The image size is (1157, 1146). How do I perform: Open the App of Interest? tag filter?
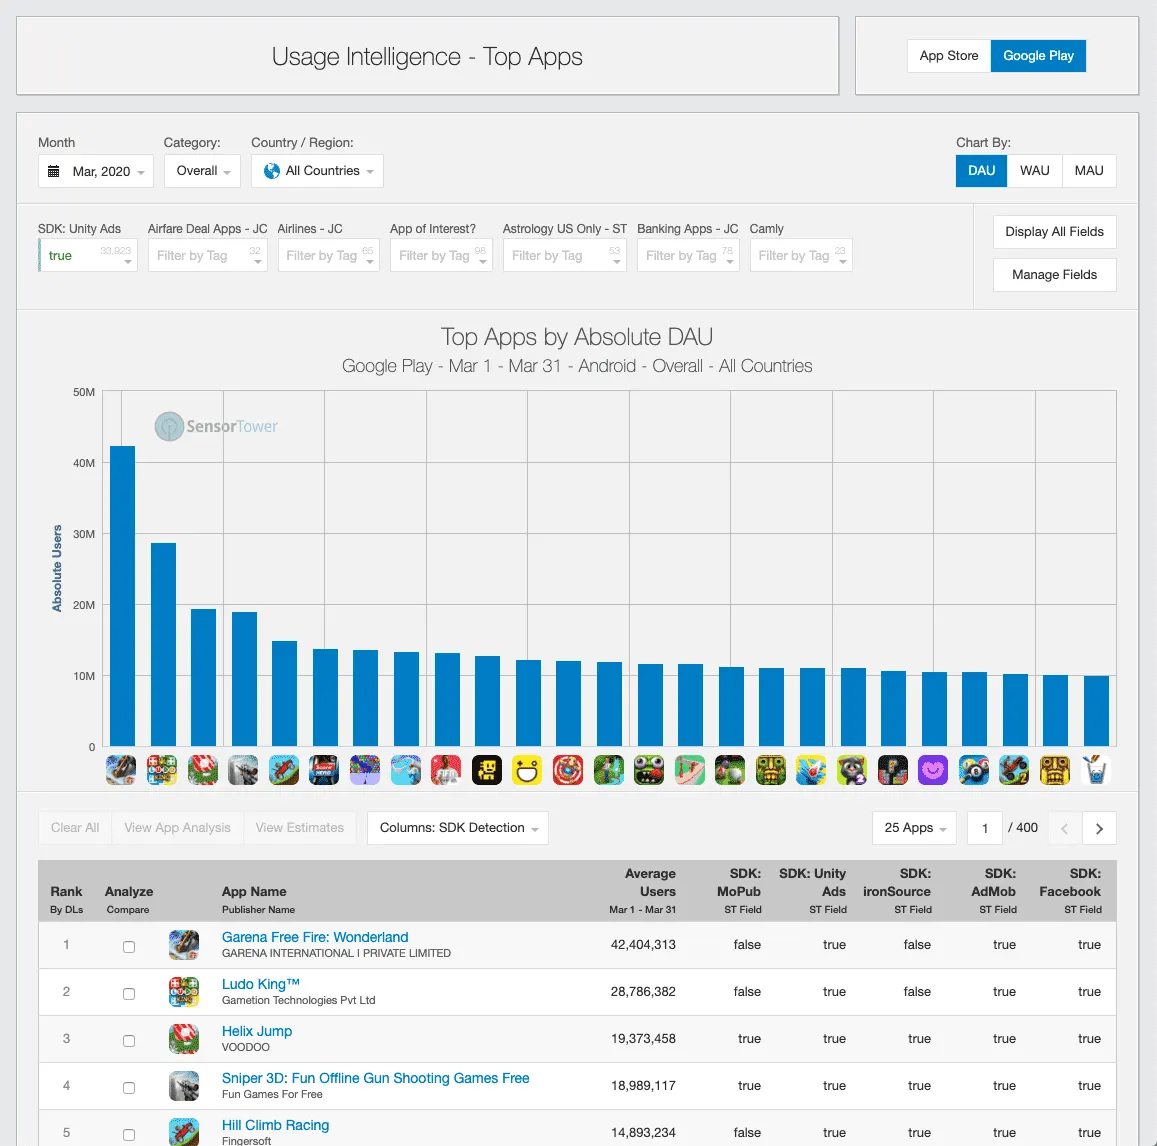coord(441,255)
